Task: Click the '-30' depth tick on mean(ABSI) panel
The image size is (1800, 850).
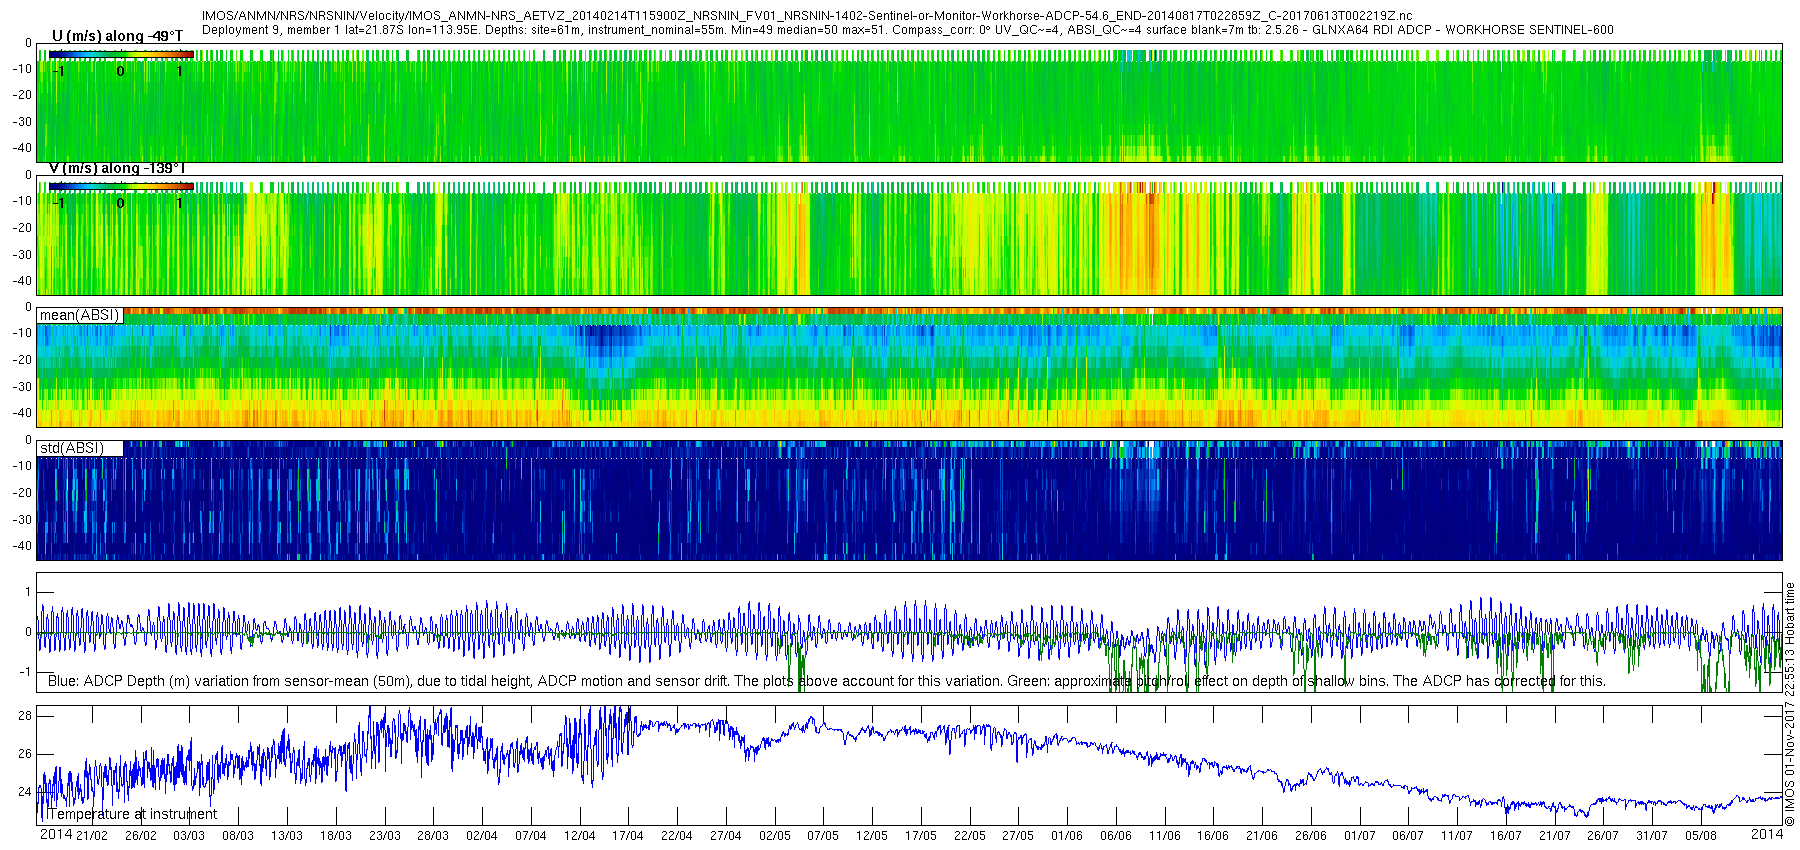Action: click(21, 387)
